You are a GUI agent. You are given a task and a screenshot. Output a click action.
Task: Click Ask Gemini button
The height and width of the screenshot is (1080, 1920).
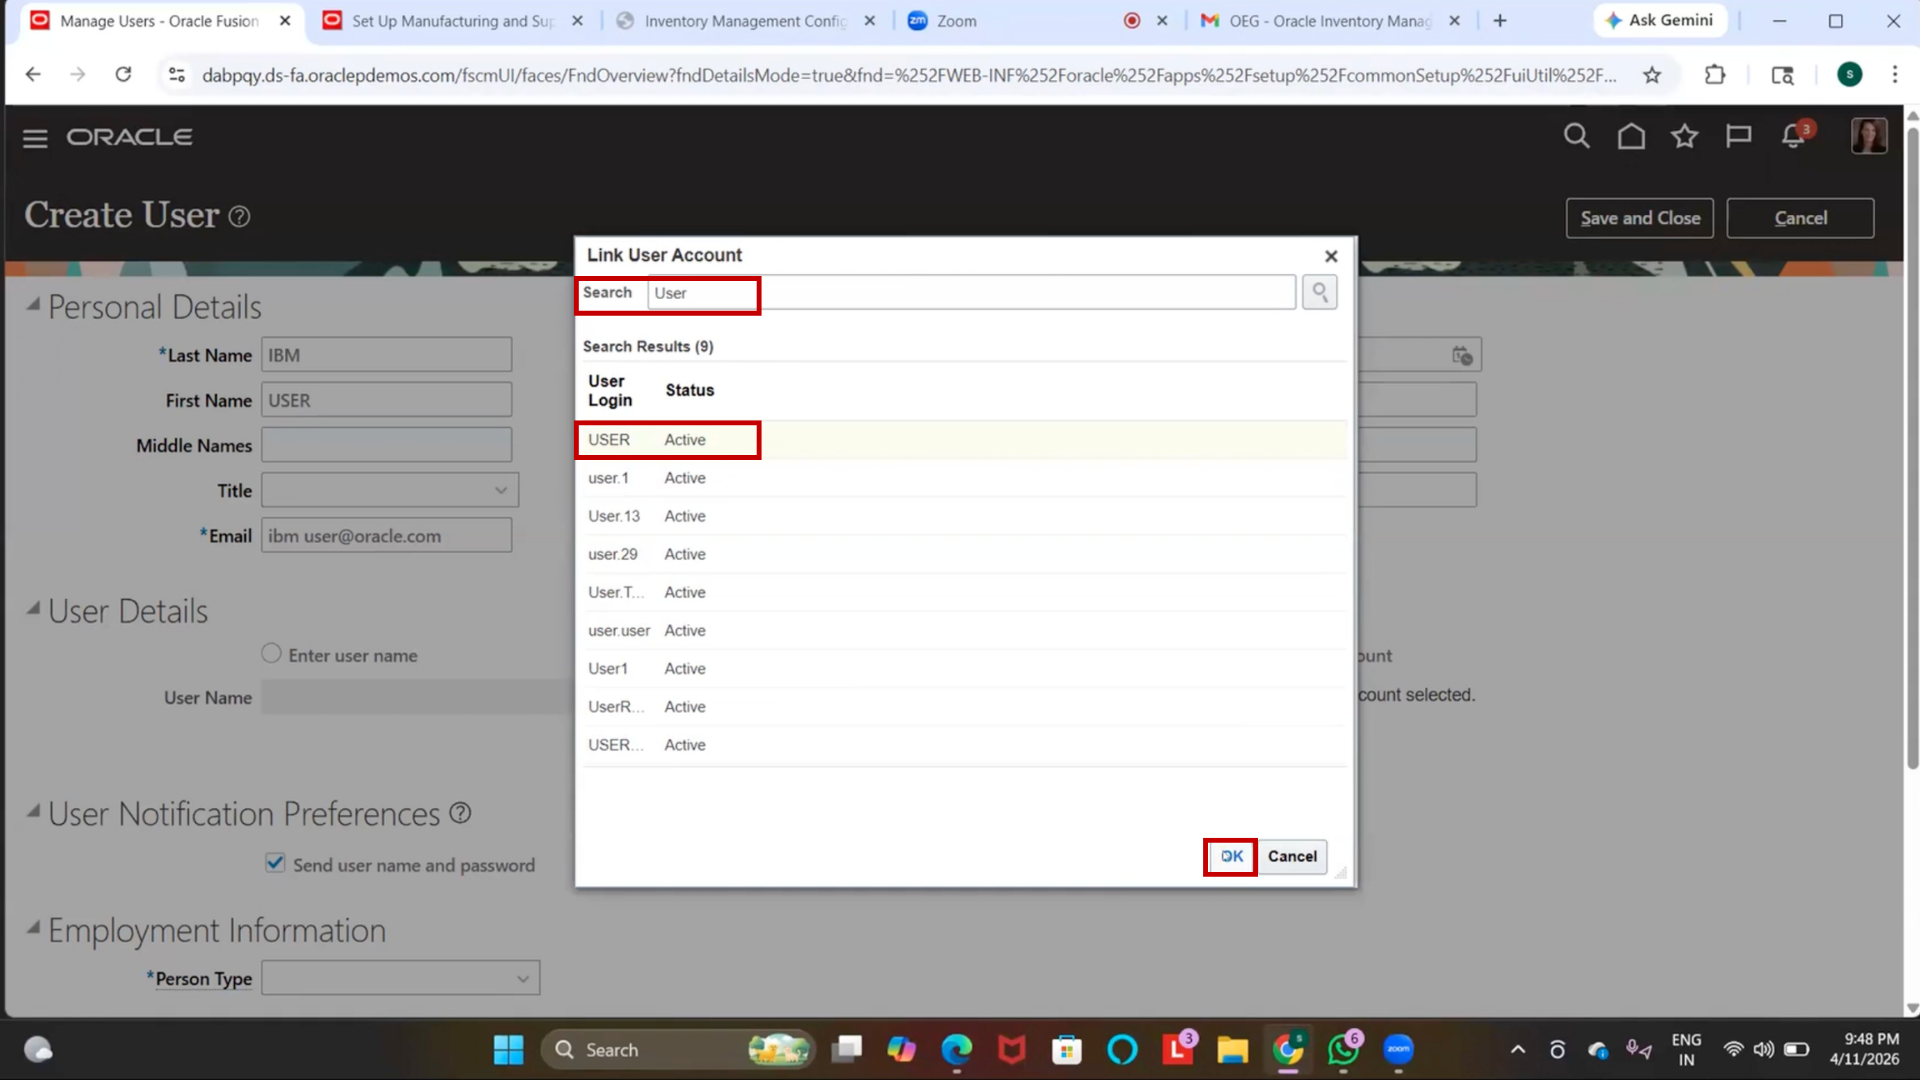click(1660, 20)
